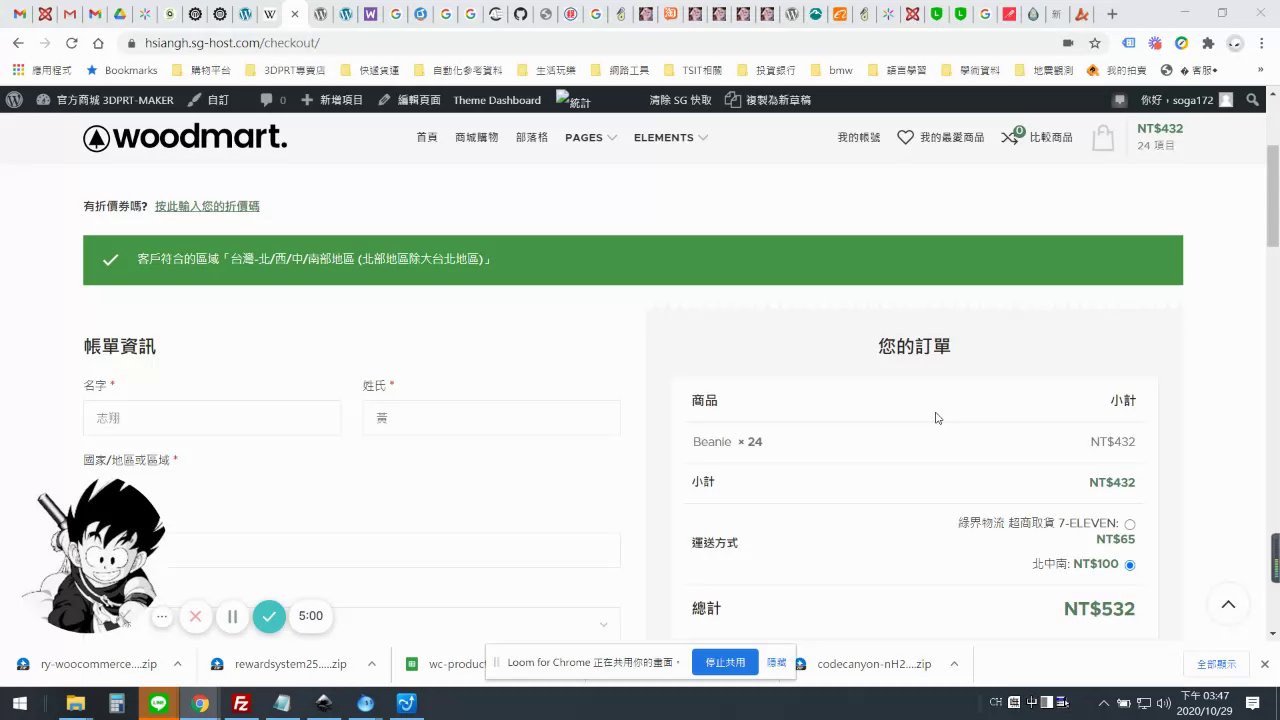This screenshot has height=720, width=1280.
Task: Open the 我的帳號 account link
Action: (x=859, y=138)
